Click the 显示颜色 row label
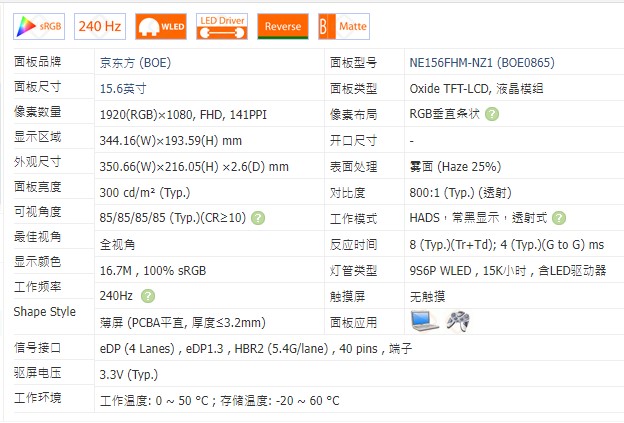 (37, 261)
